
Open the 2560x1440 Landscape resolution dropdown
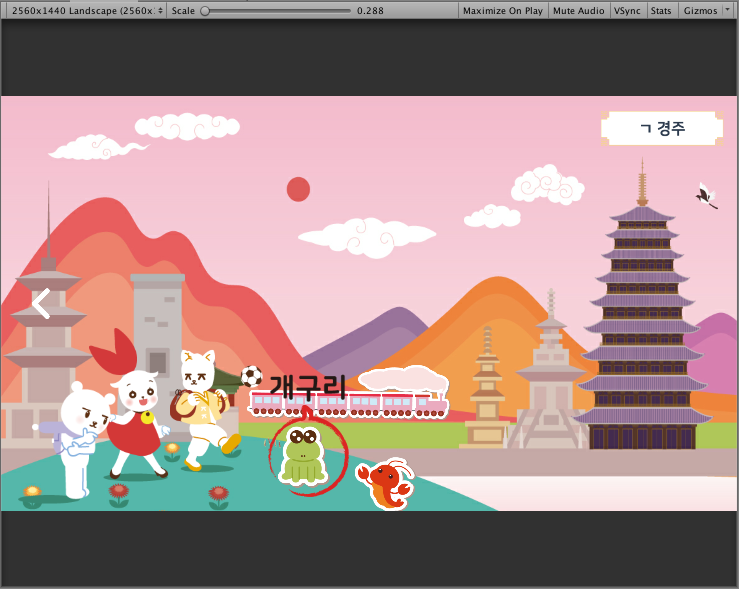point(87,10)
